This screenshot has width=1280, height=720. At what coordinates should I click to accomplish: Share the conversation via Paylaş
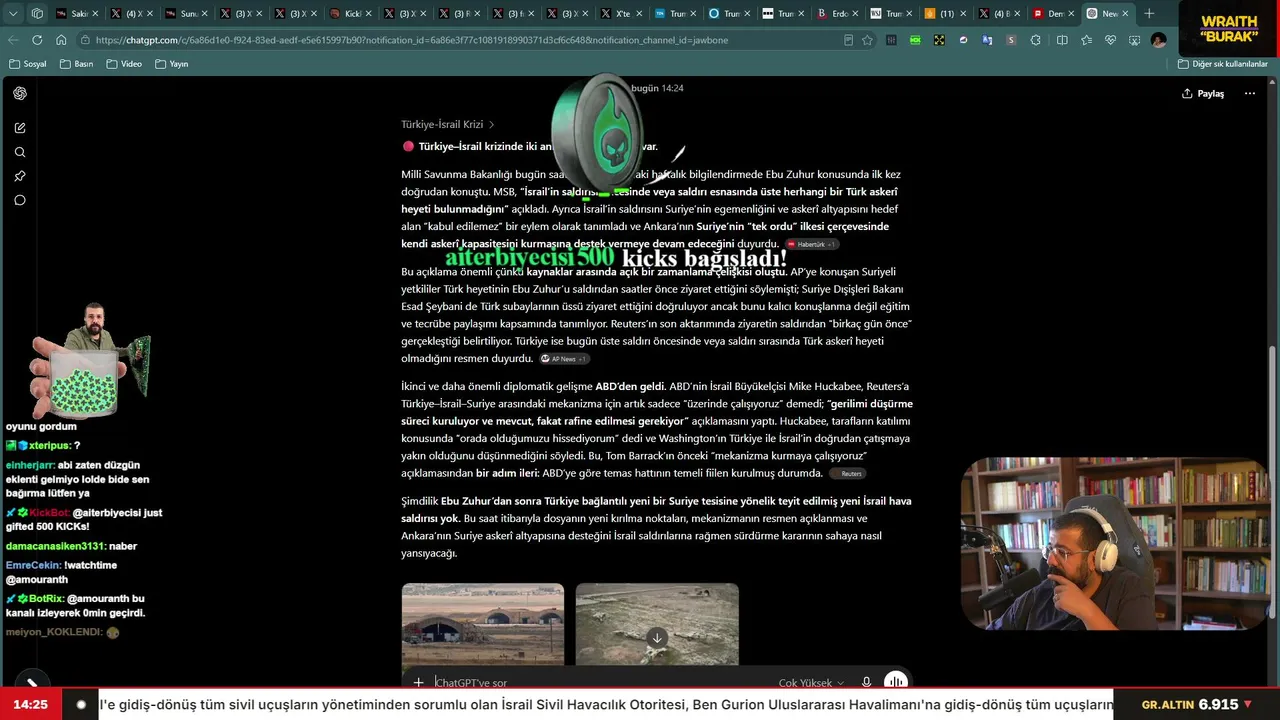pos(1203,94)
